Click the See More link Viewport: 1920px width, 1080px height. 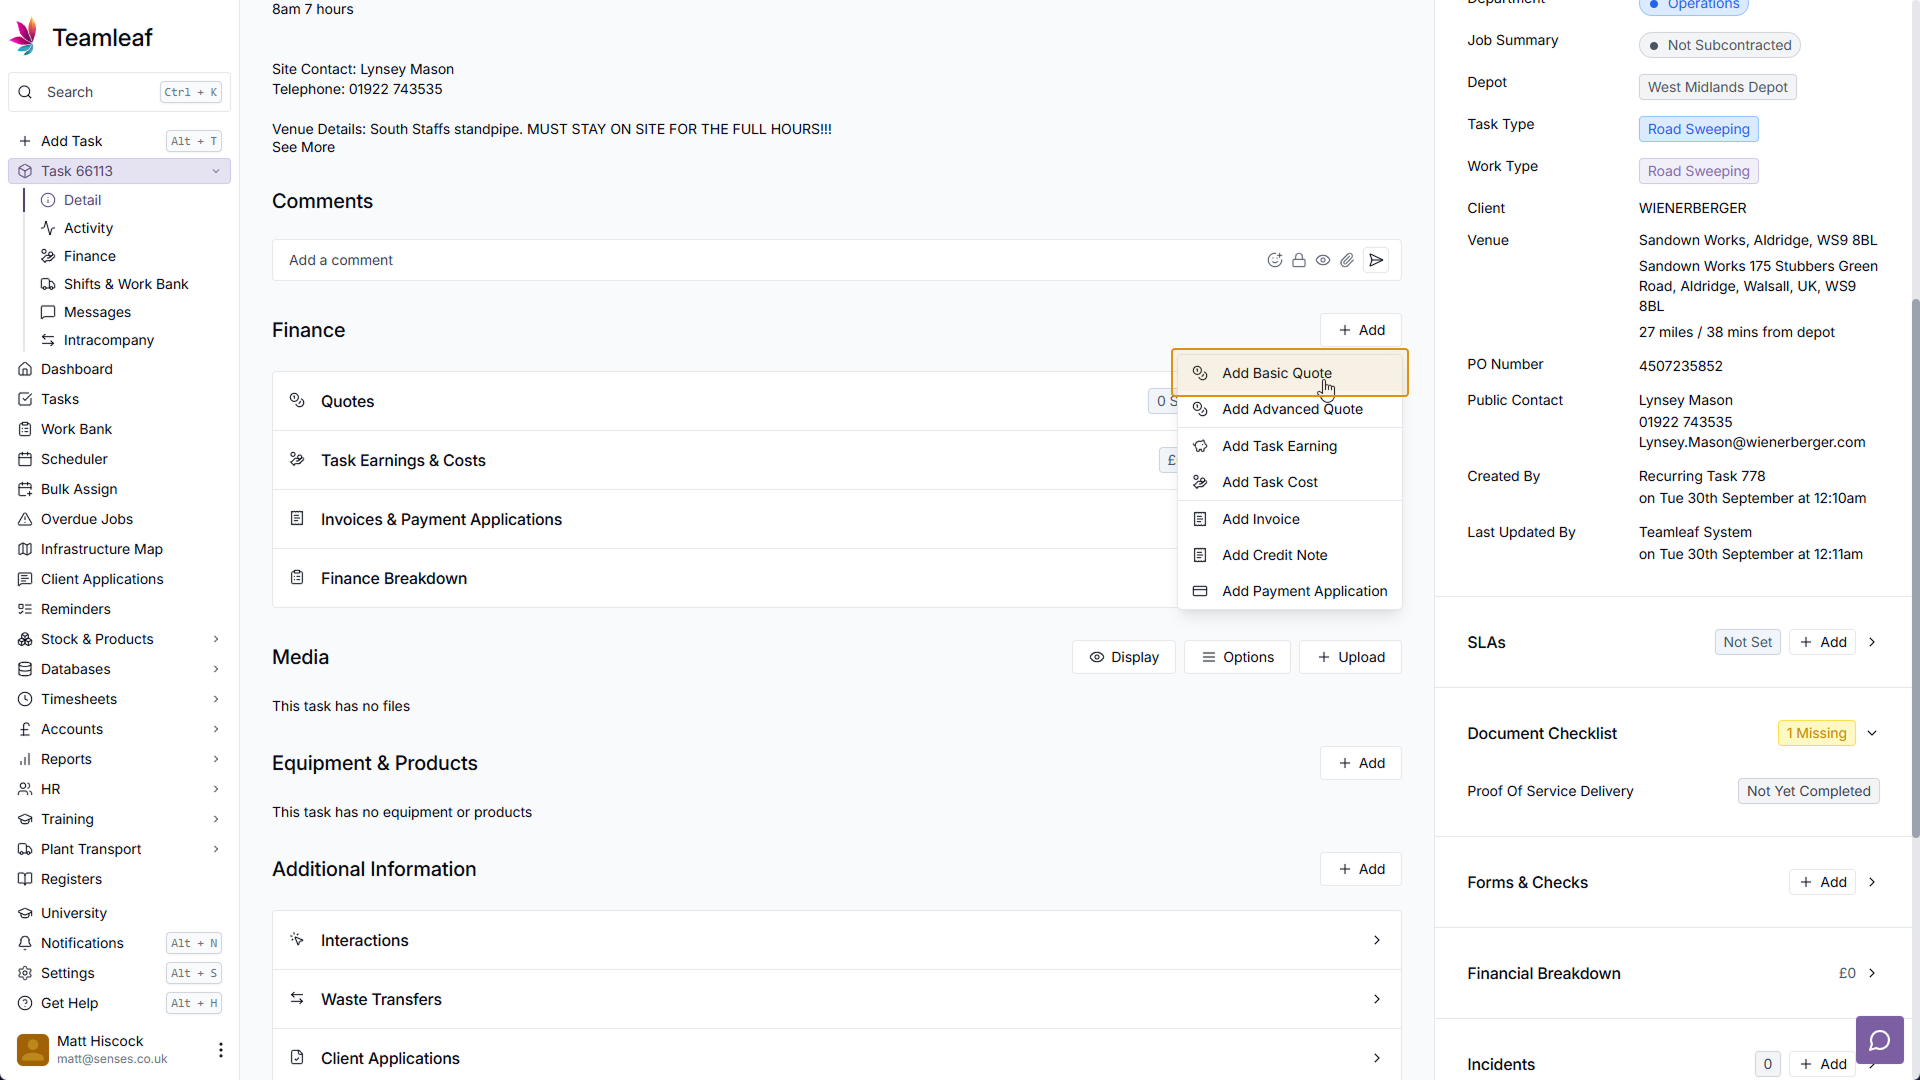[x=303, y=147]
